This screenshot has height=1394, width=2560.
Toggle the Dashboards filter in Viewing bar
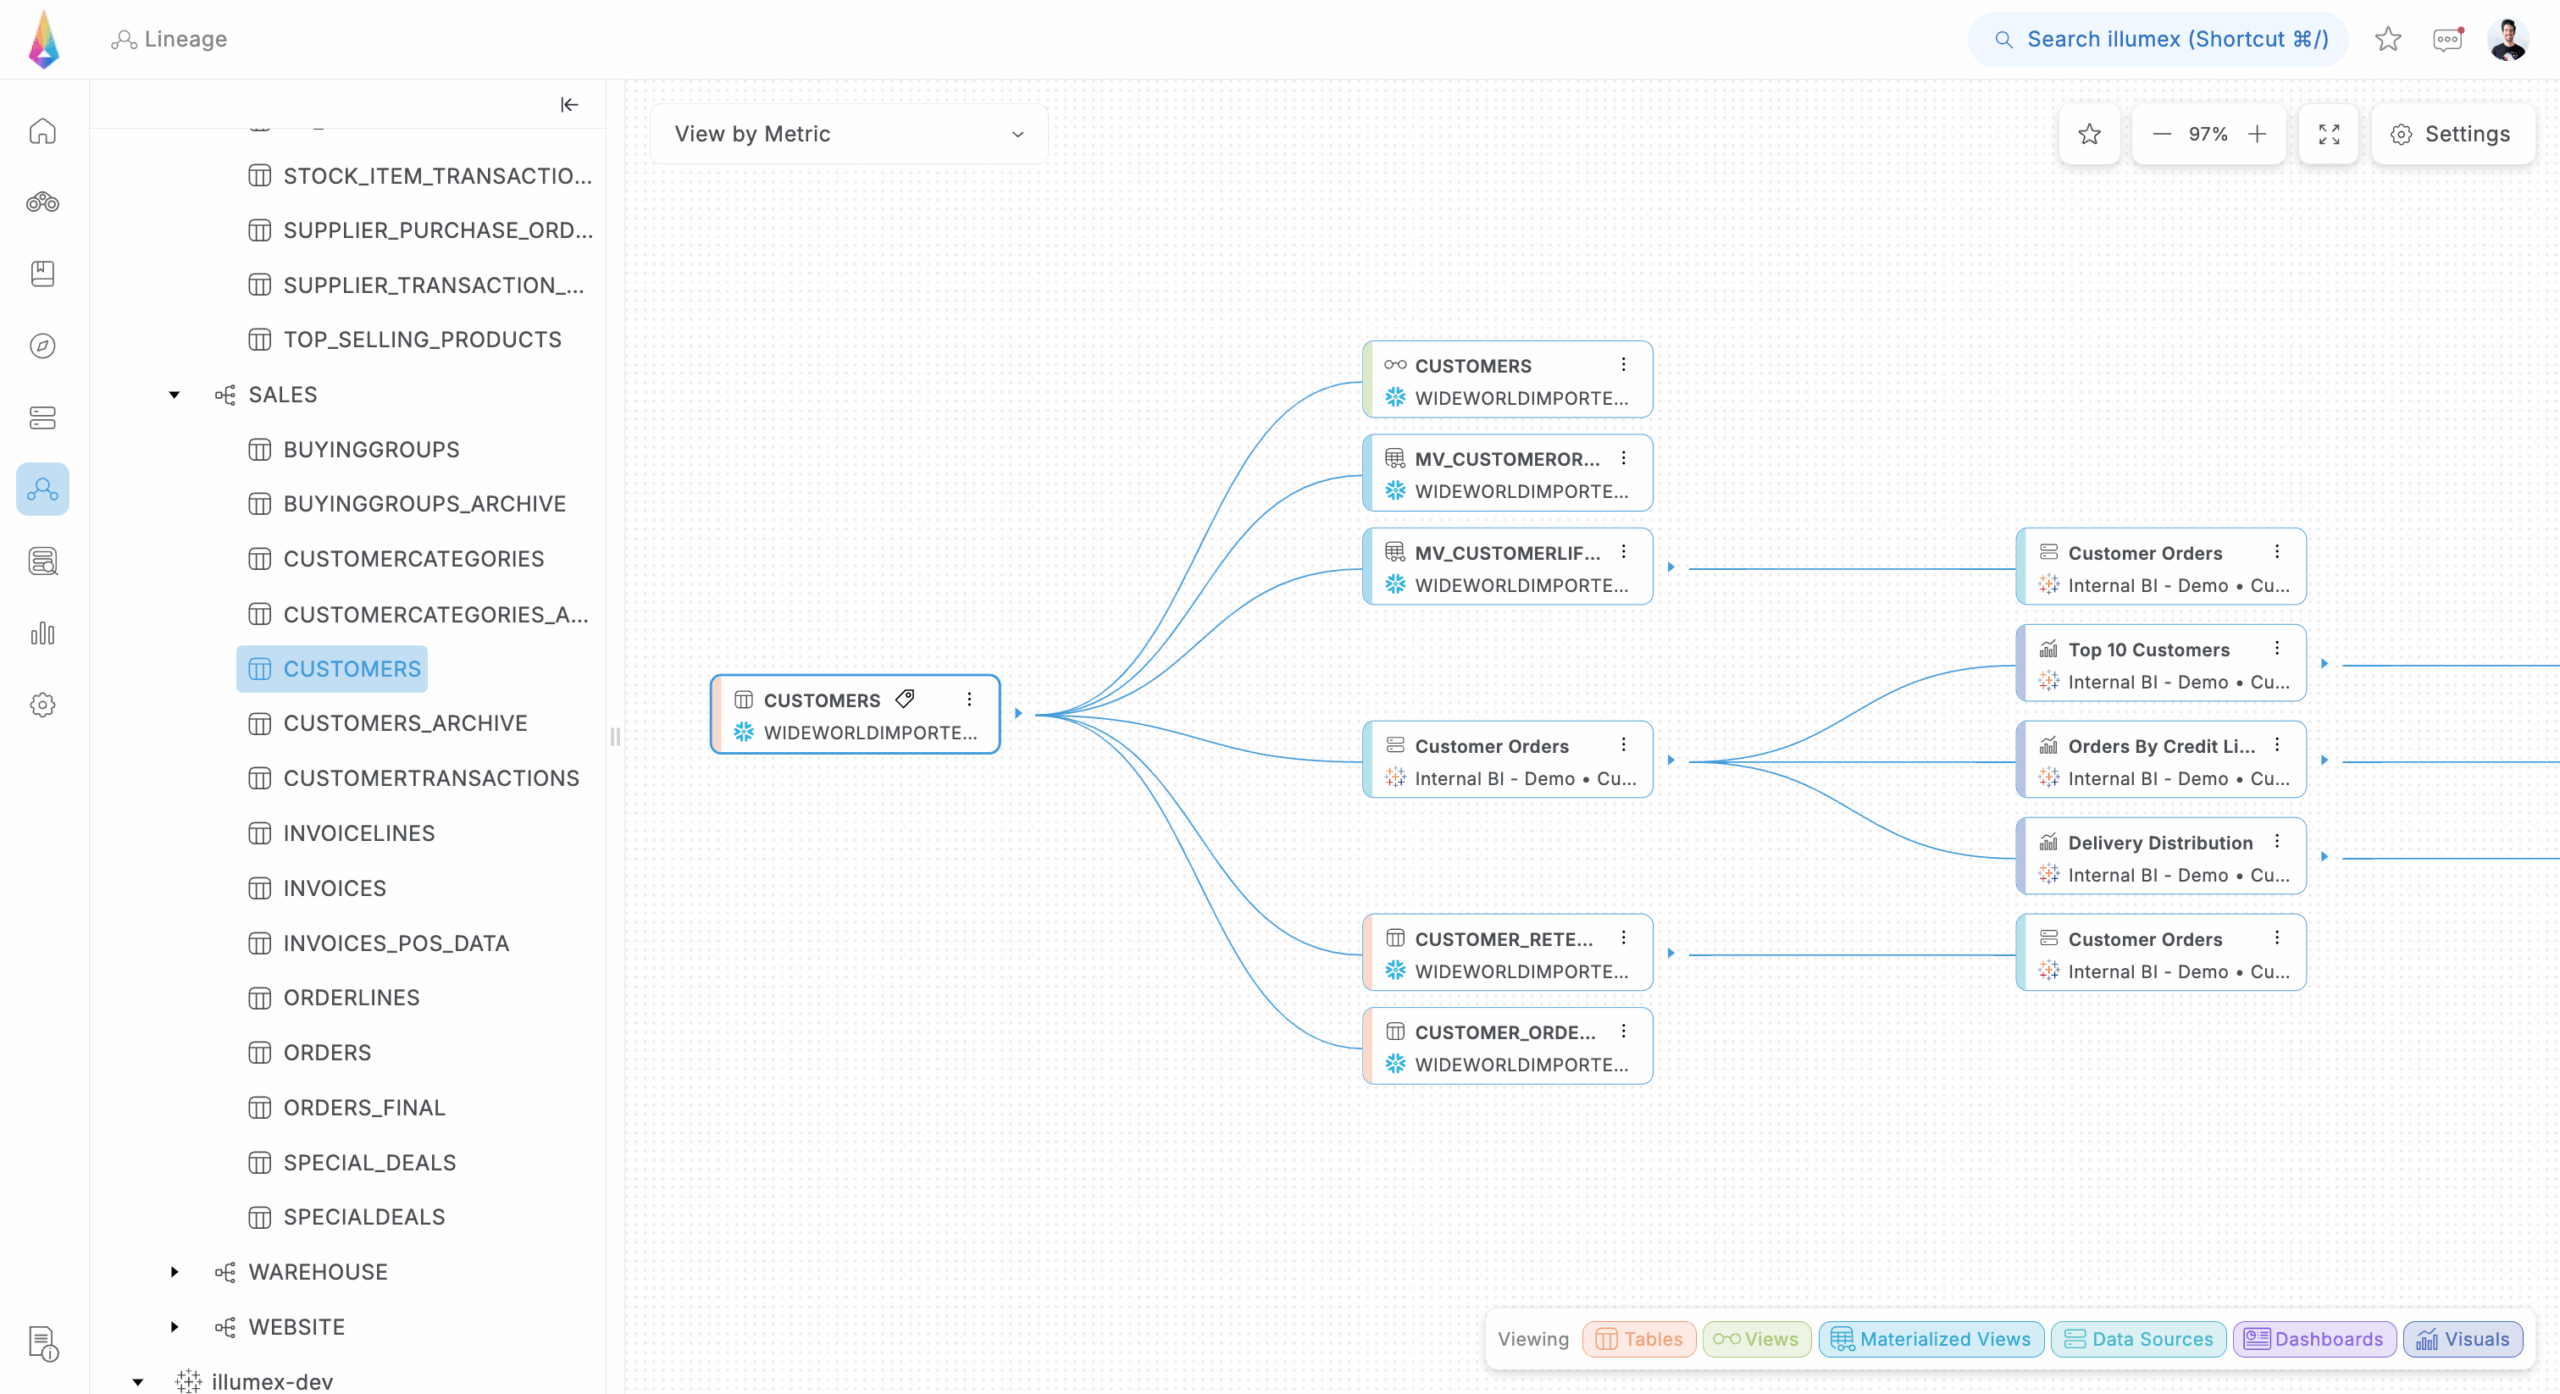[2314, 1339]
